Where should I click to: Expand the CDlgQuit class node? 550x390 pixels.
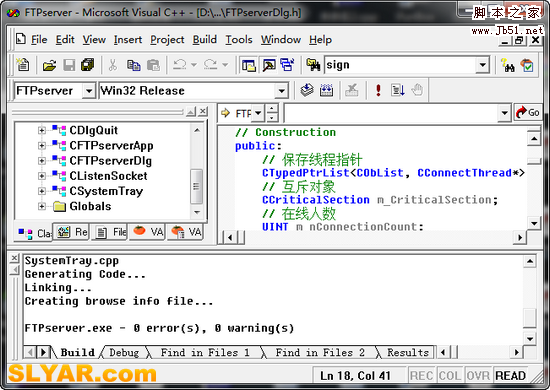41,130
